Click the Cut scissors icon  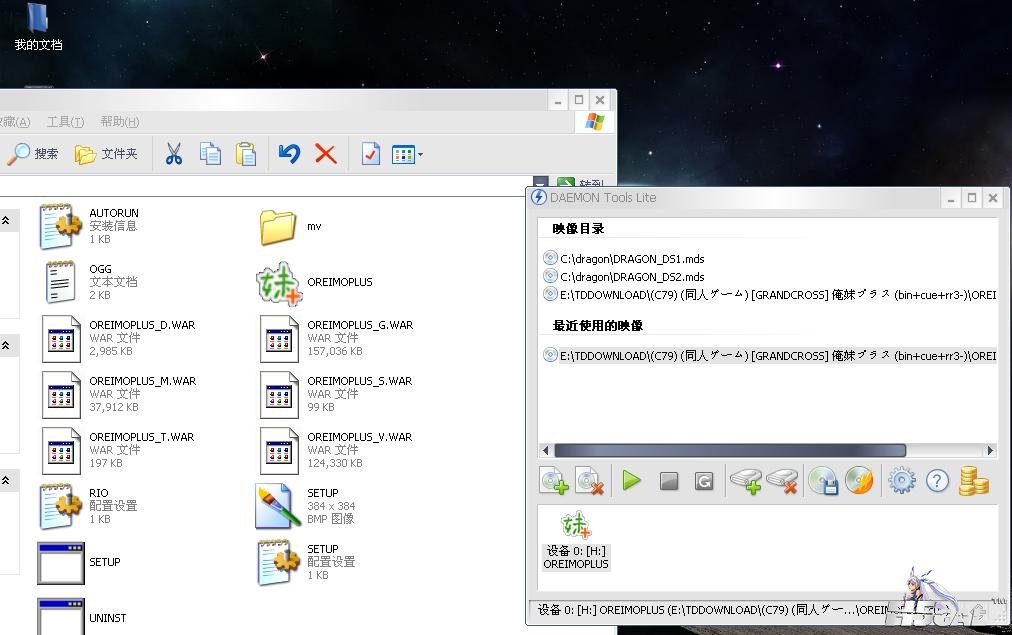tap(174, 154)
